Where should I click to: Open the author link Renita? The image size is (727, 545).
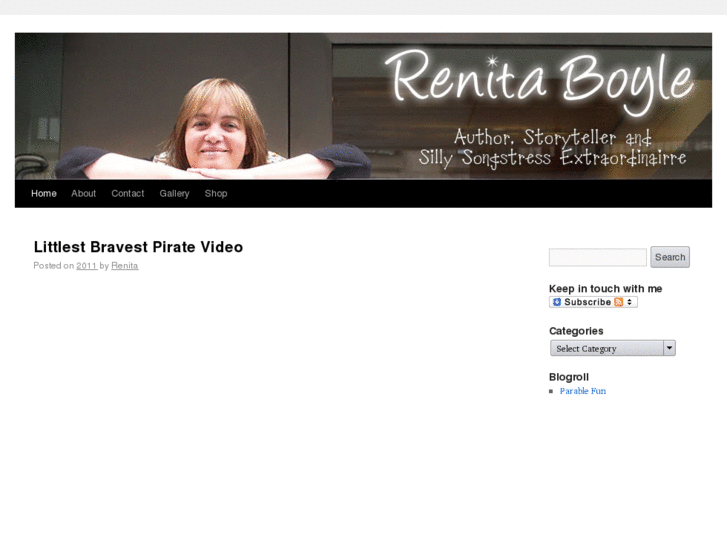click(125, 266)
